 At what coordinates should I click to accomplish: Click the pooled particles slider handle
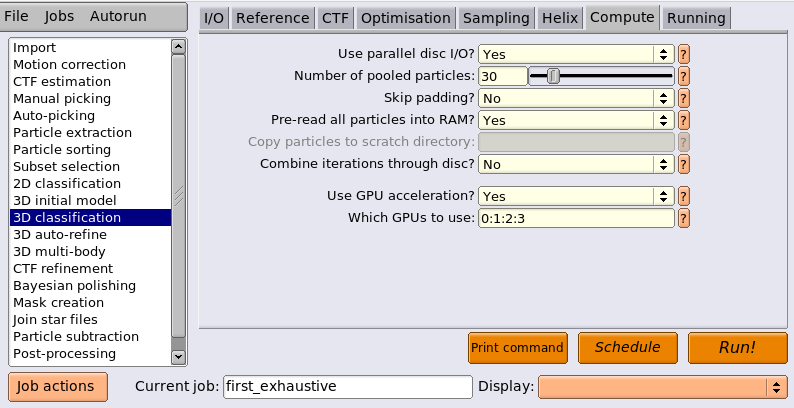point(553,76)
